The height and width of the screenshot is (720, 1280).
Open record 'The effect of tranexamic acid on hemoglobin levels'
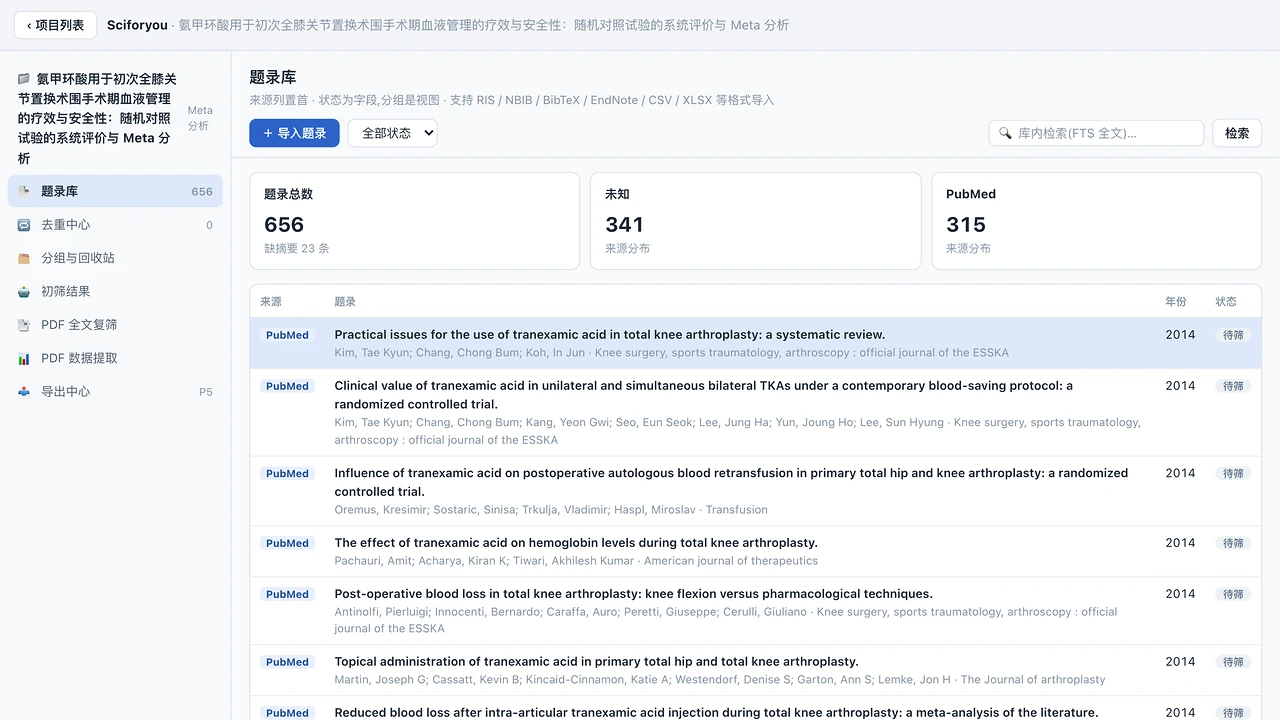[755, 551]
